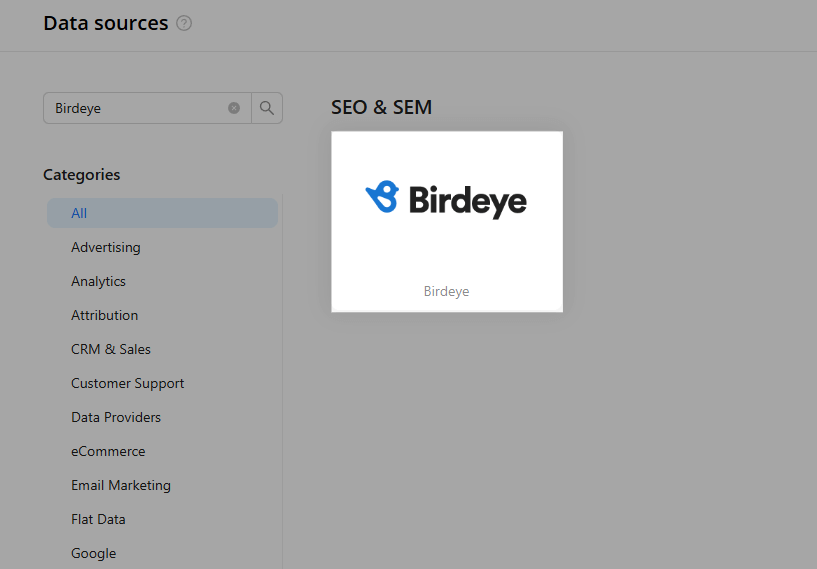Select the All category
817x569 pixels.
click(x=162, y=213)
